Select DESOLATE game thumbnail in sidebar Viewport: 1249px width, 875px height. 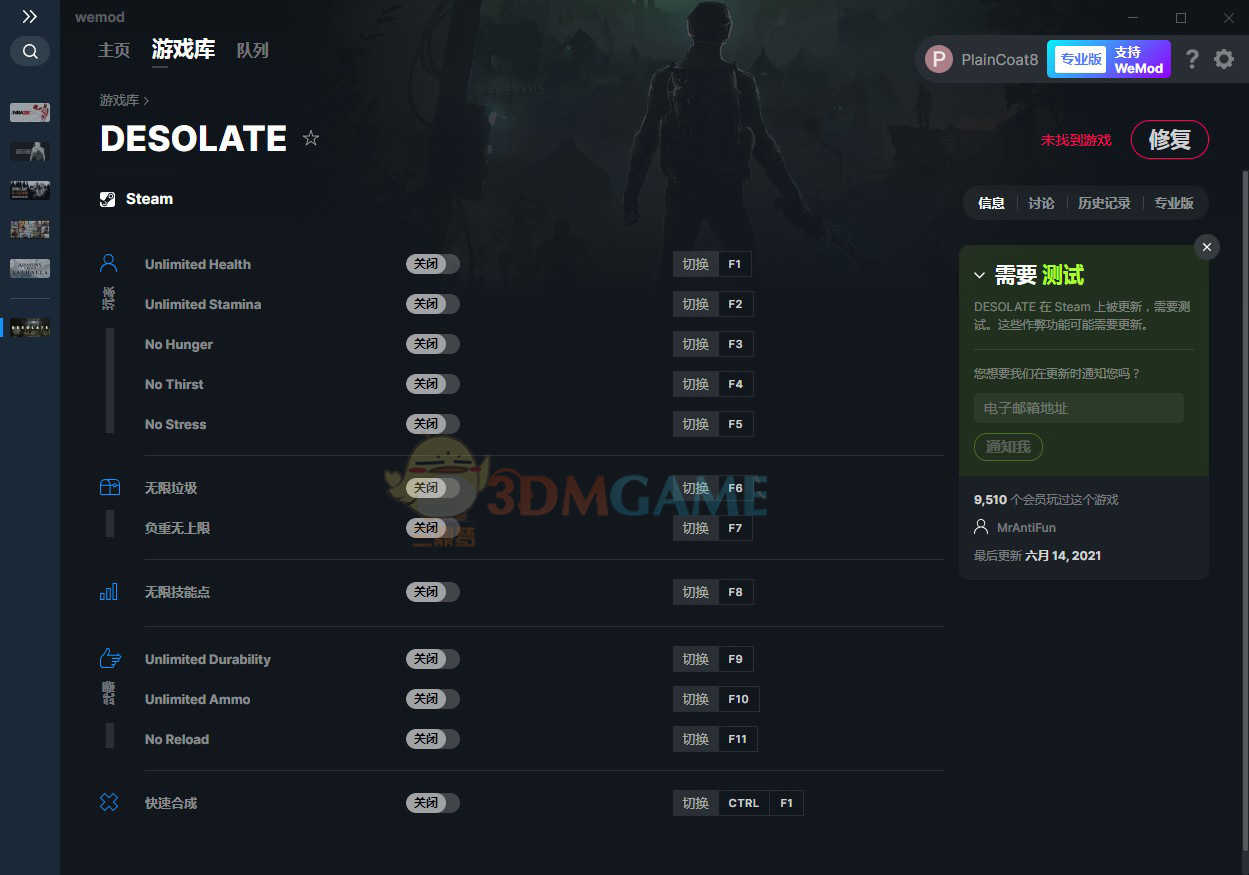(x=30, y=327)
